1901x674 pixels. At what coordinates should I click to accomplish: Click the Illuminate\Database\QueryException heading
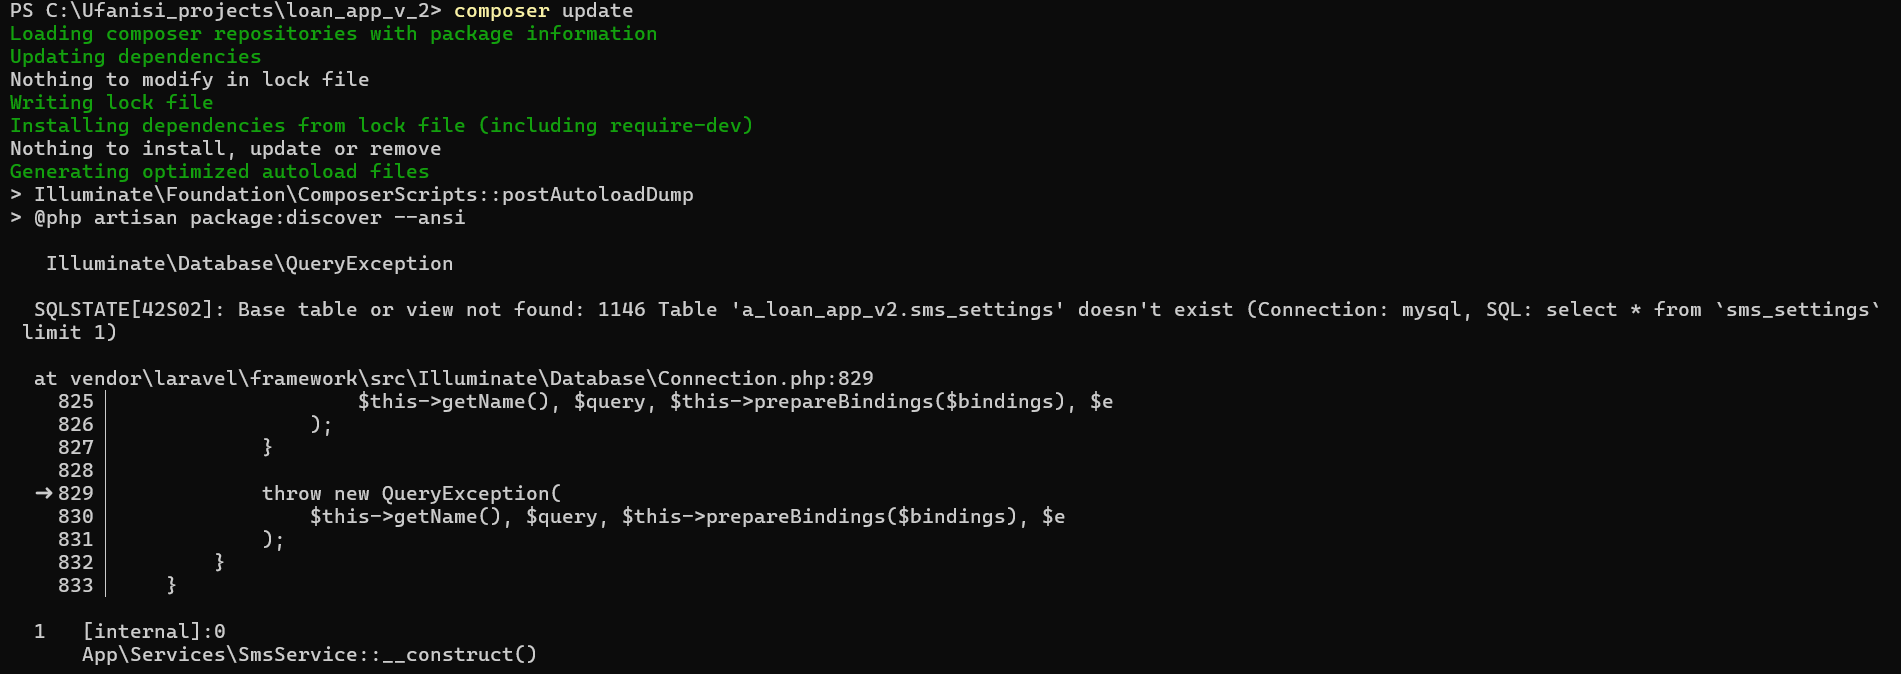point(249,264)
